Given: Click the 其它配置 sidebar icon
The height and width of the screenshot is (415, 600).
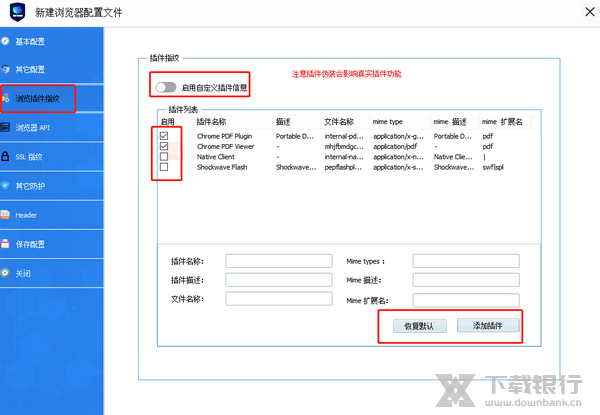Looking at the screenshot, I should point(5,69).
